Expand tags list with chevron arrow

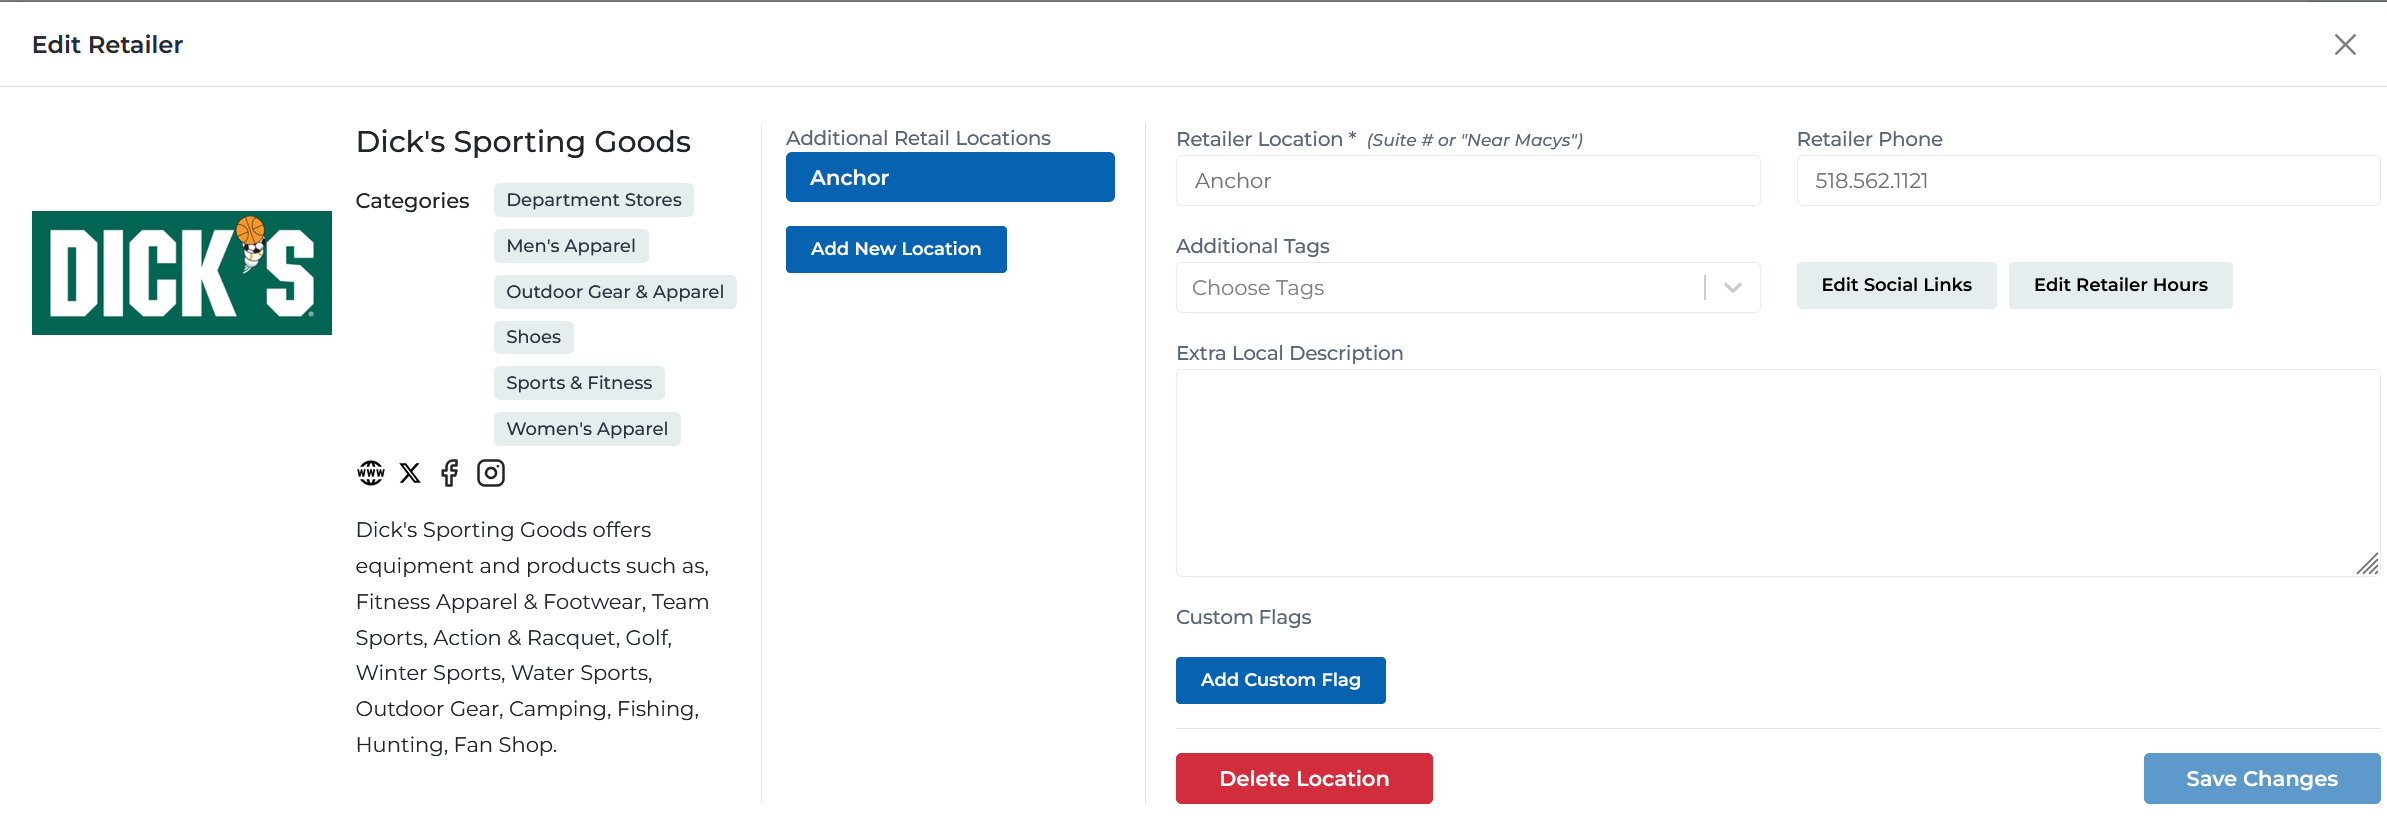pyautogui.click(x=1733, y=288)
